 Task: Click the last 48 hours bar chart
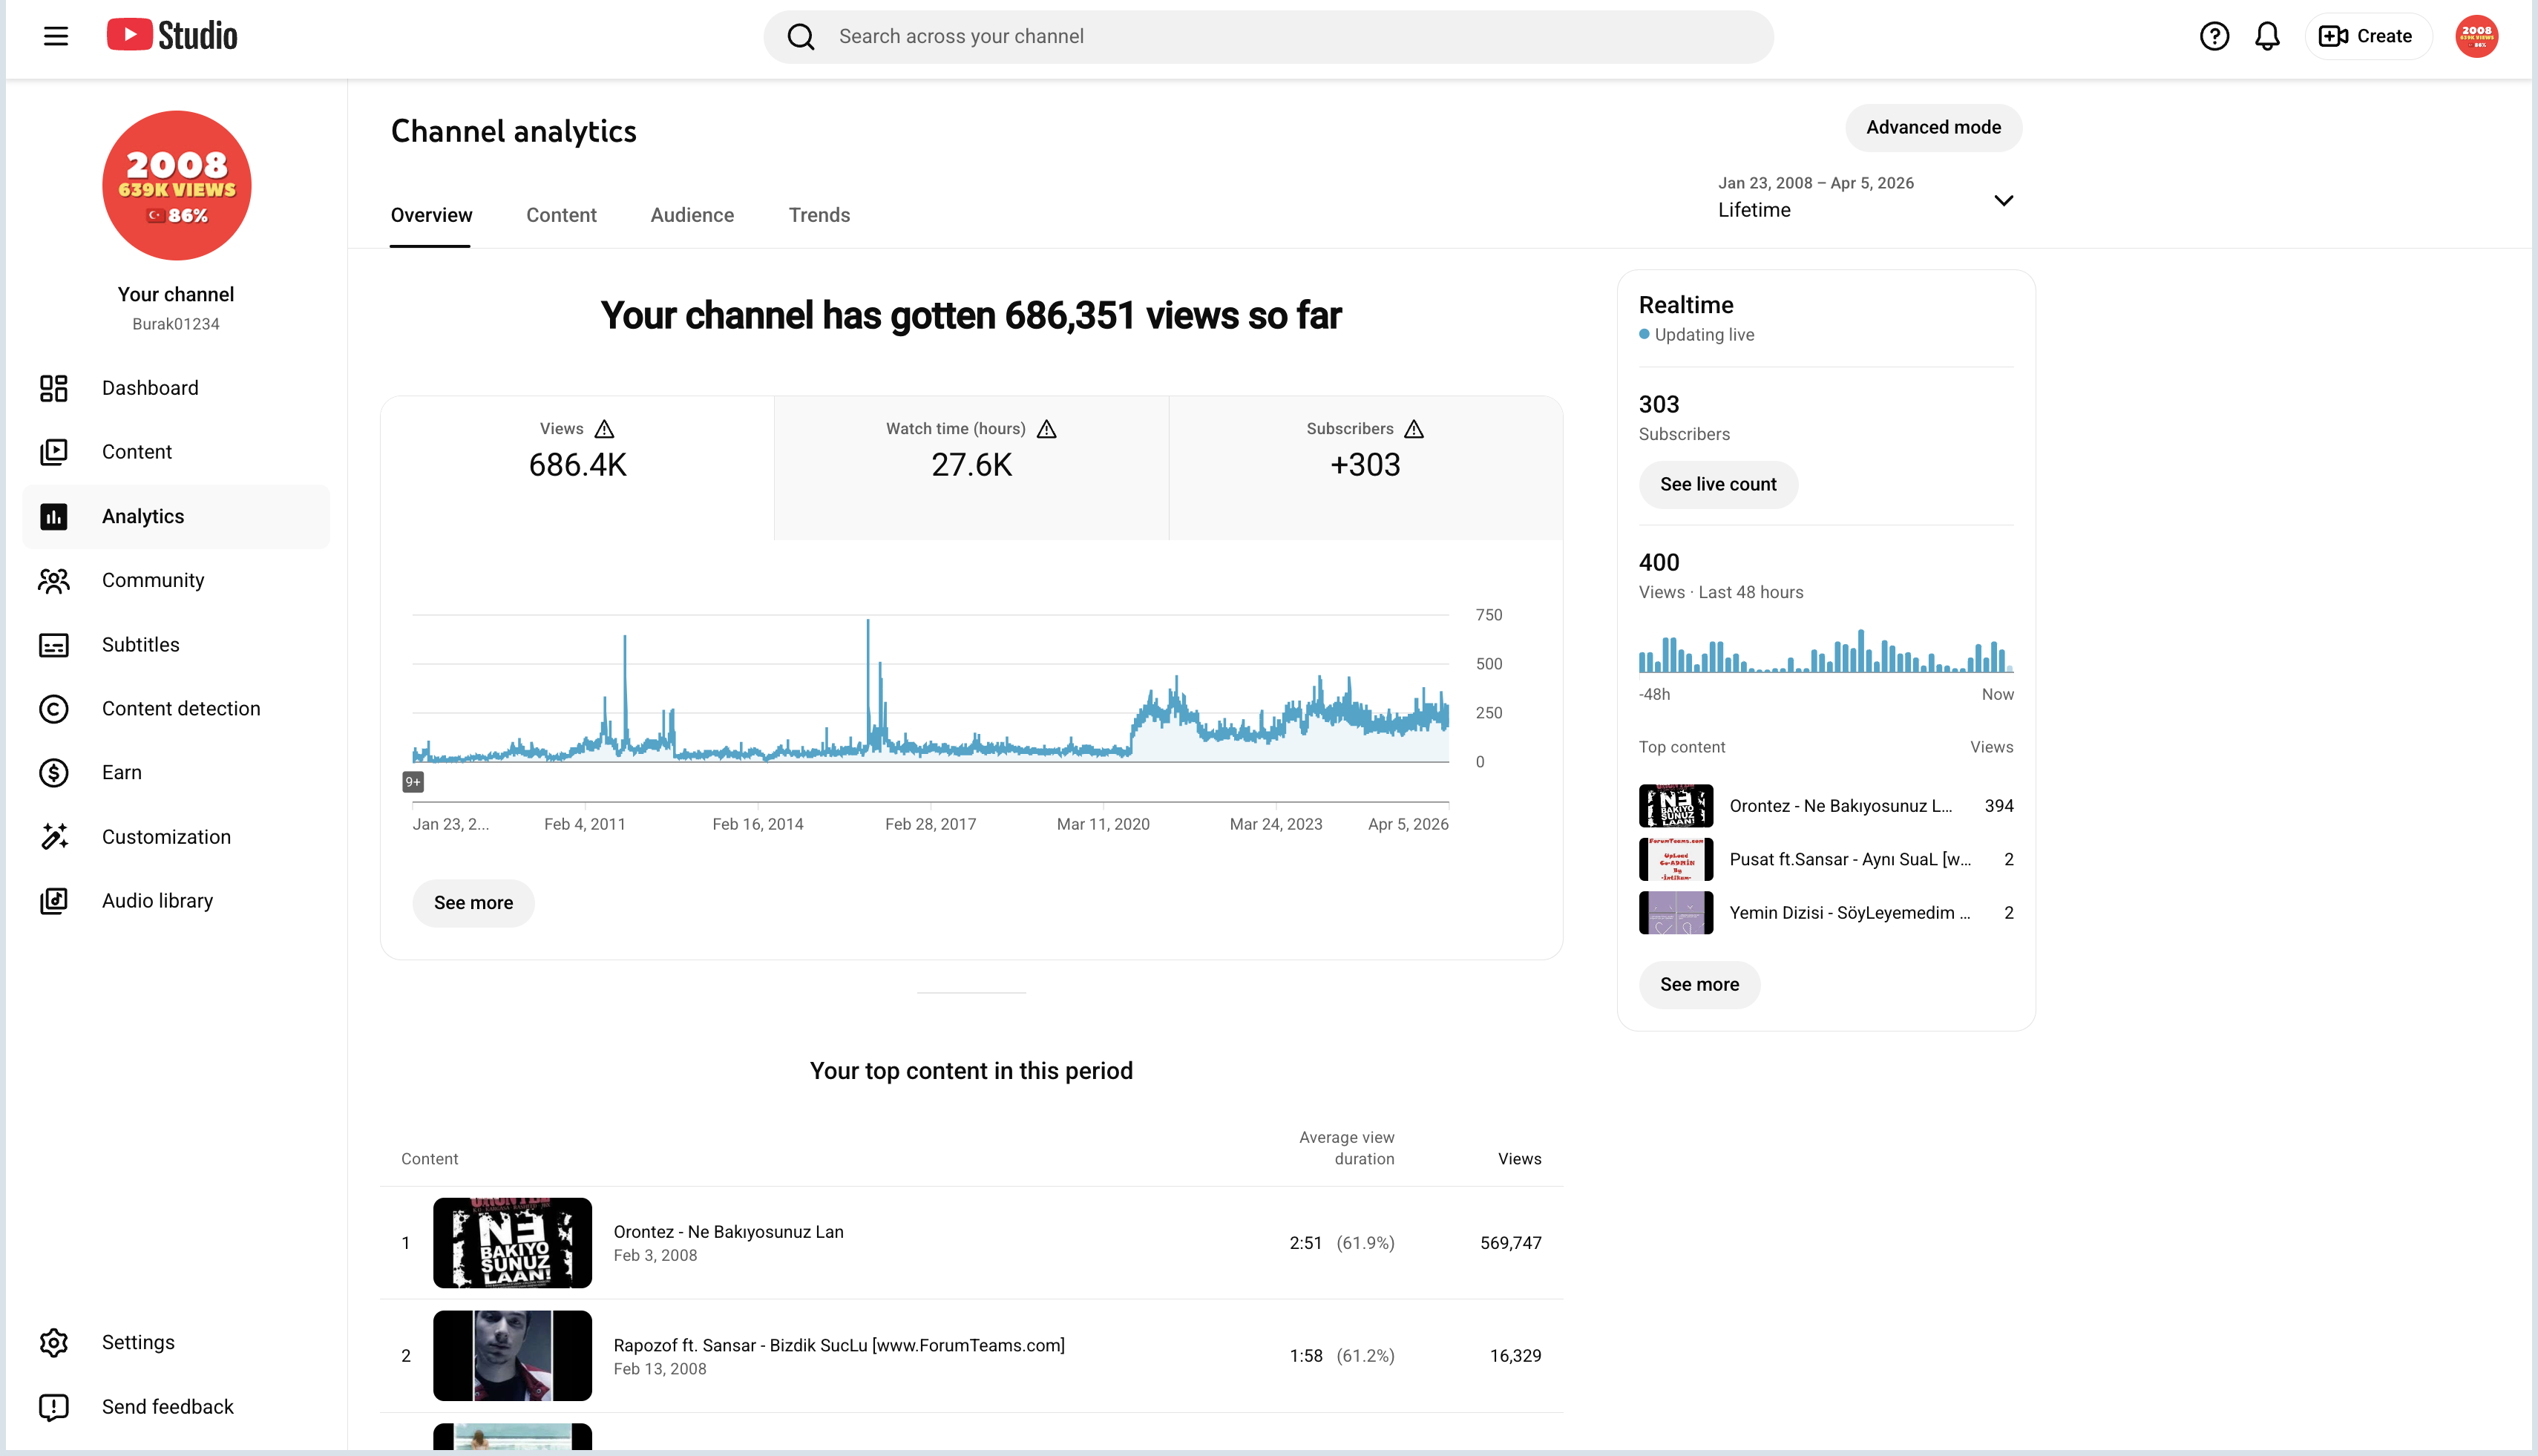click(1826, 651)
